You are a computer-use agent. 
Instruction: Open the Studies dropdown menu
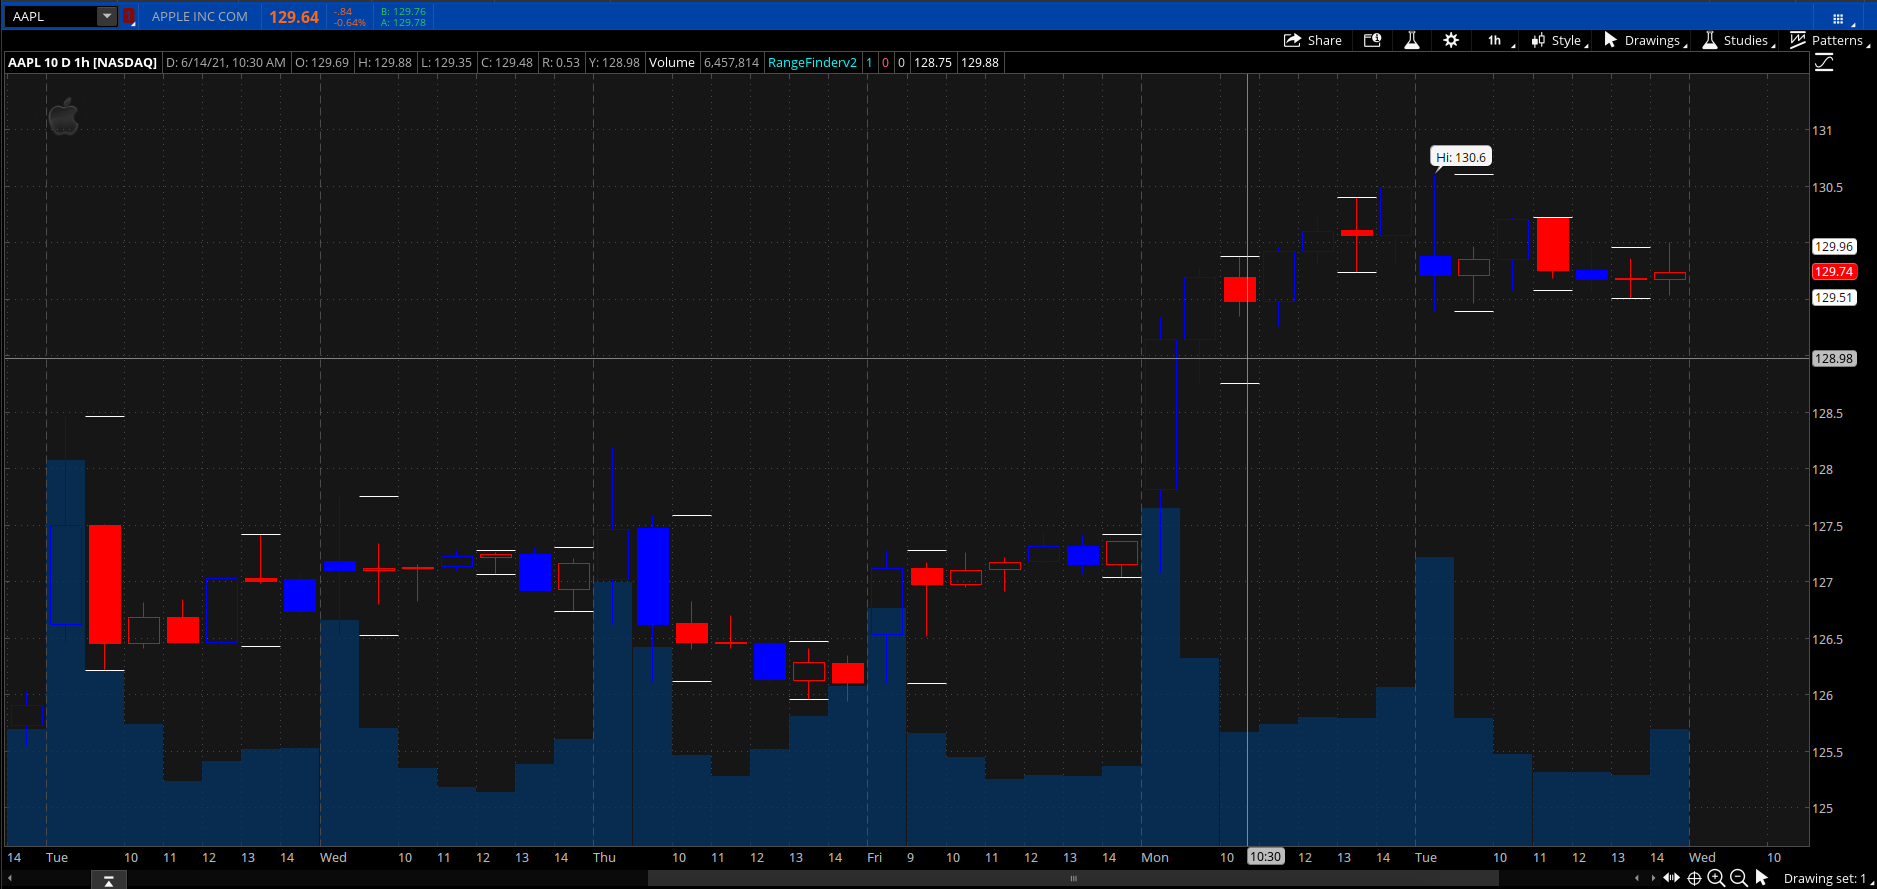1749,40
